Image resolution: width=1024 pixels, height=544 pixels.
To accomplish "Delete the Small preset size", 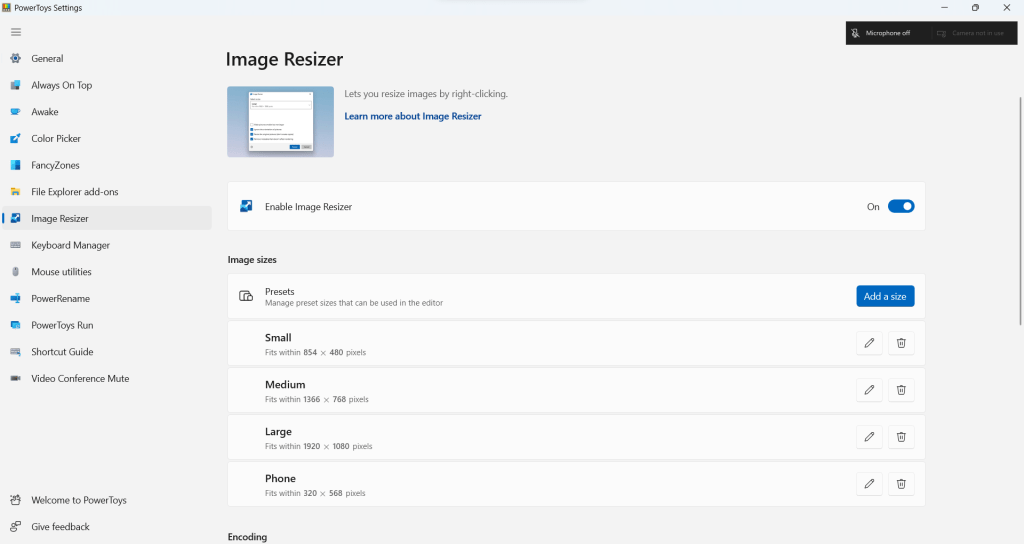I will tap(901, 343).
